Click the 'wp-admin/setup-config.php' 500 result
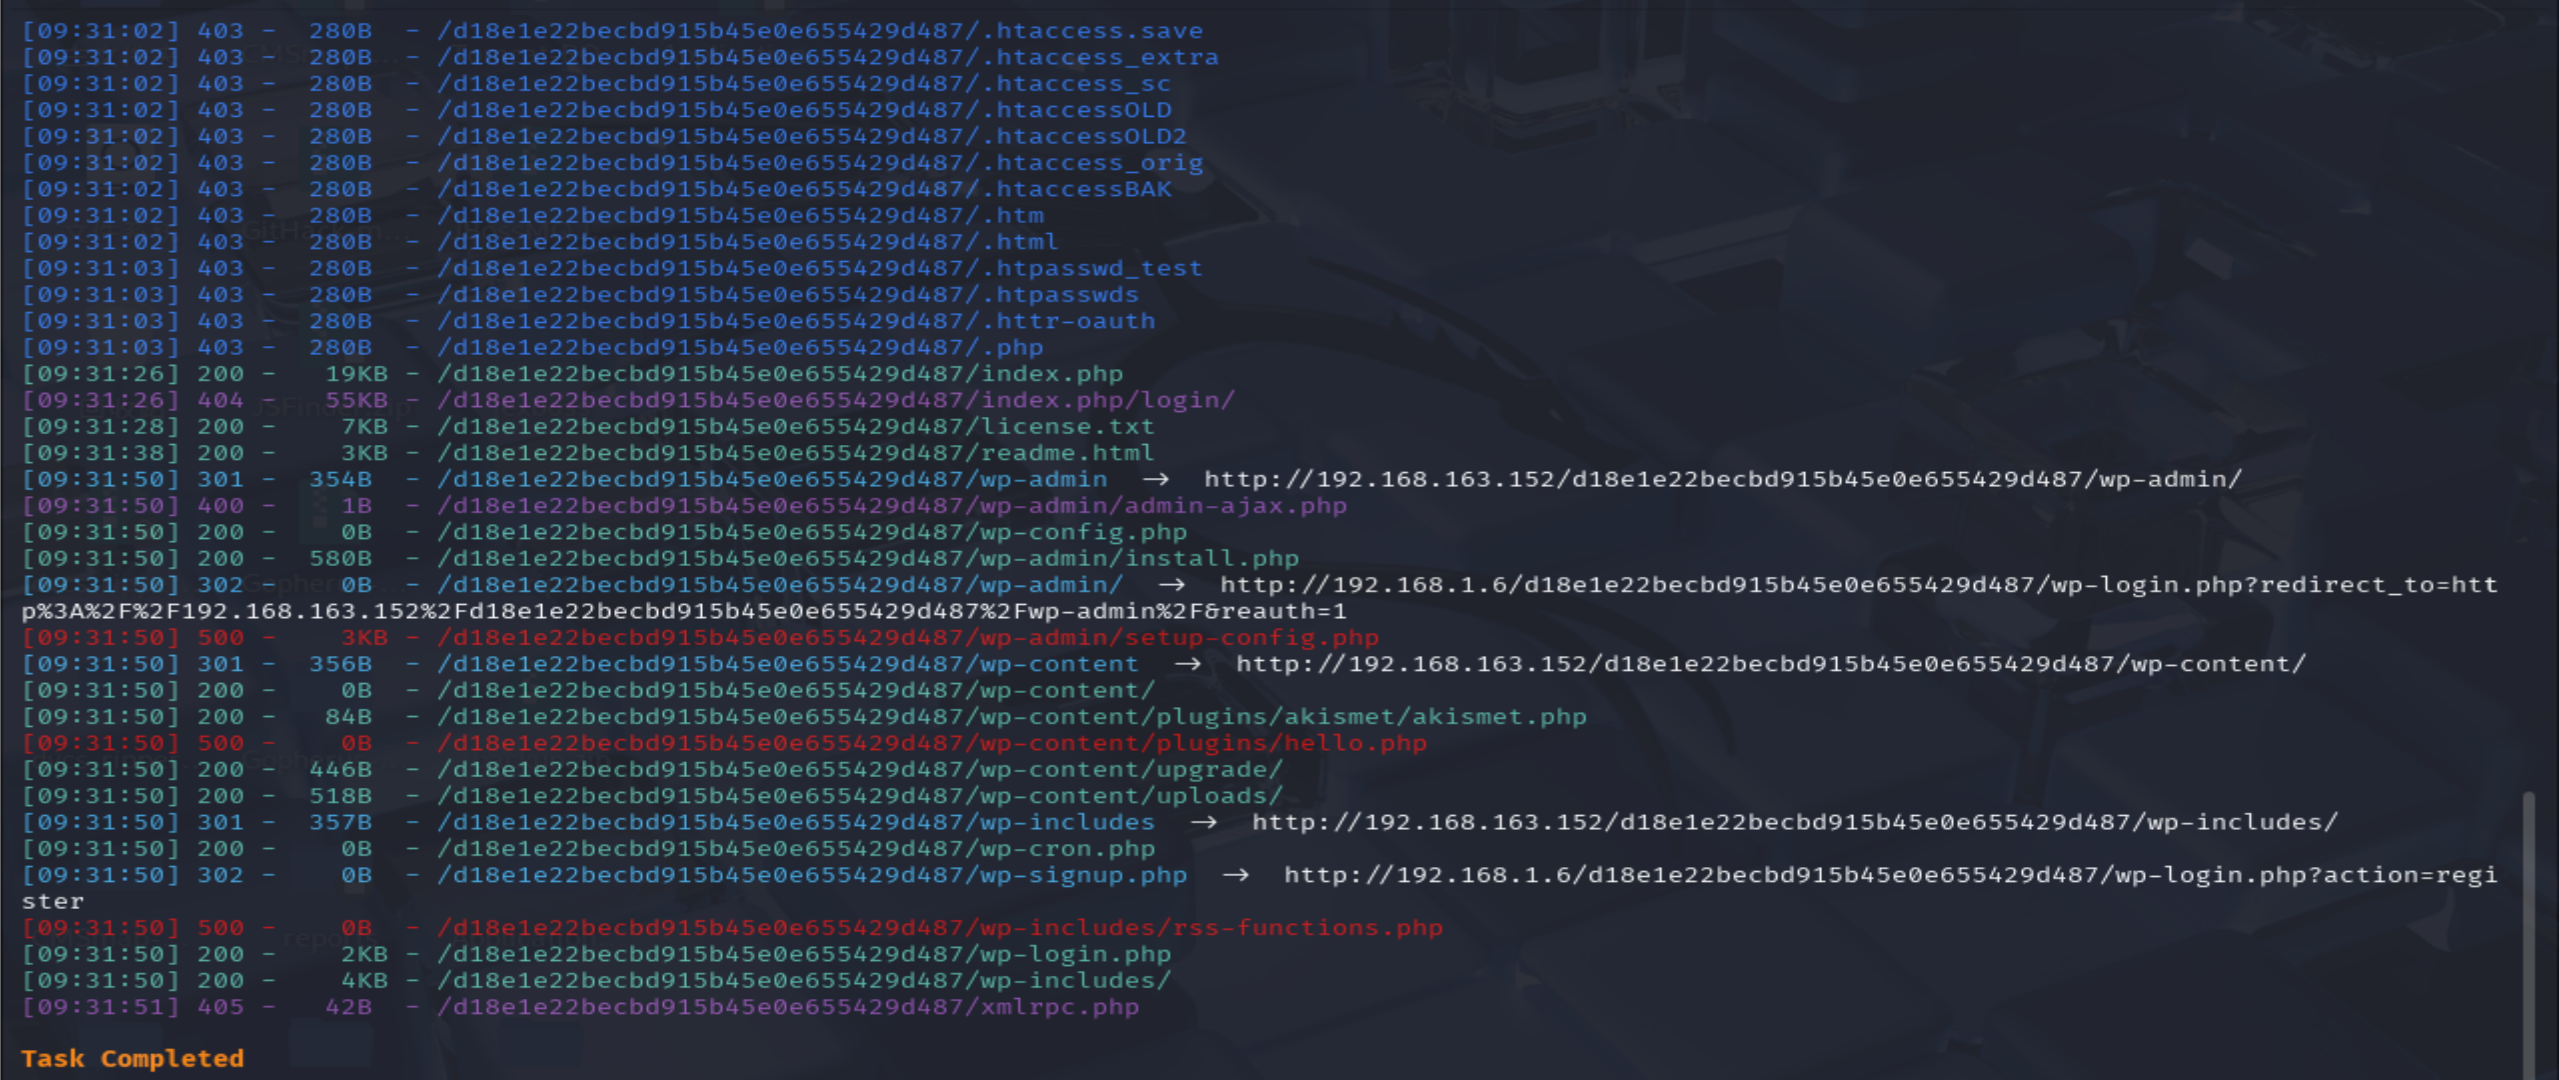 click(x=908, y=638)
